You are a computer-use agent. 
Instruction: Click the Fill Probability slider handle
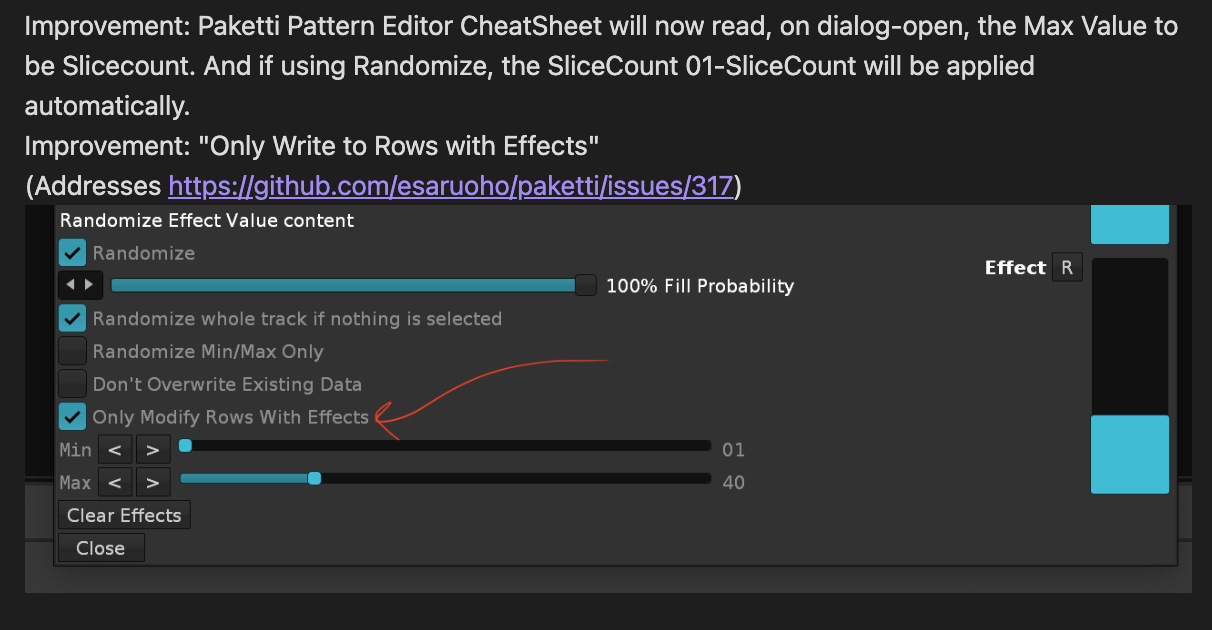tap(586, 286)
